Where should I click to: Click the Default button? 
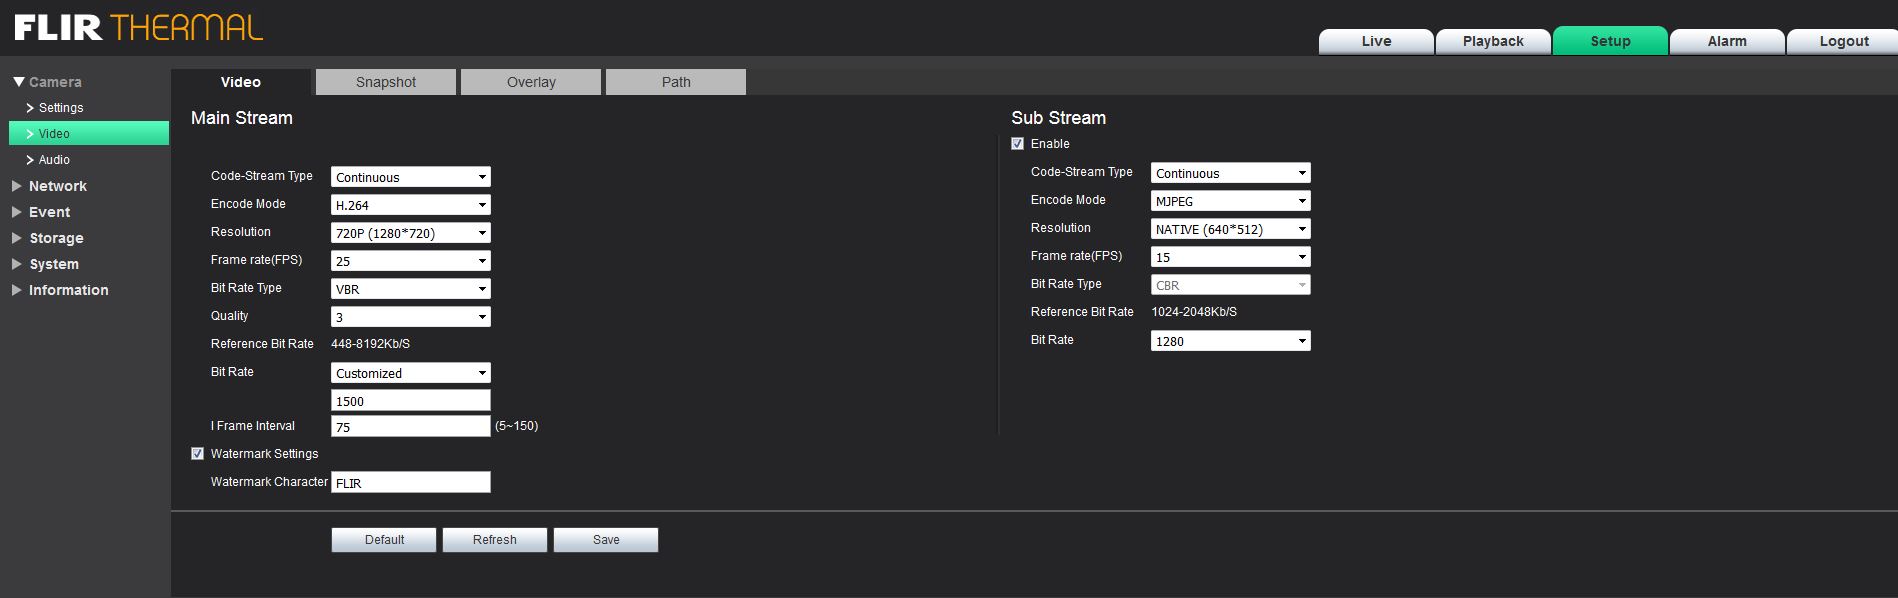coord(384,540)
